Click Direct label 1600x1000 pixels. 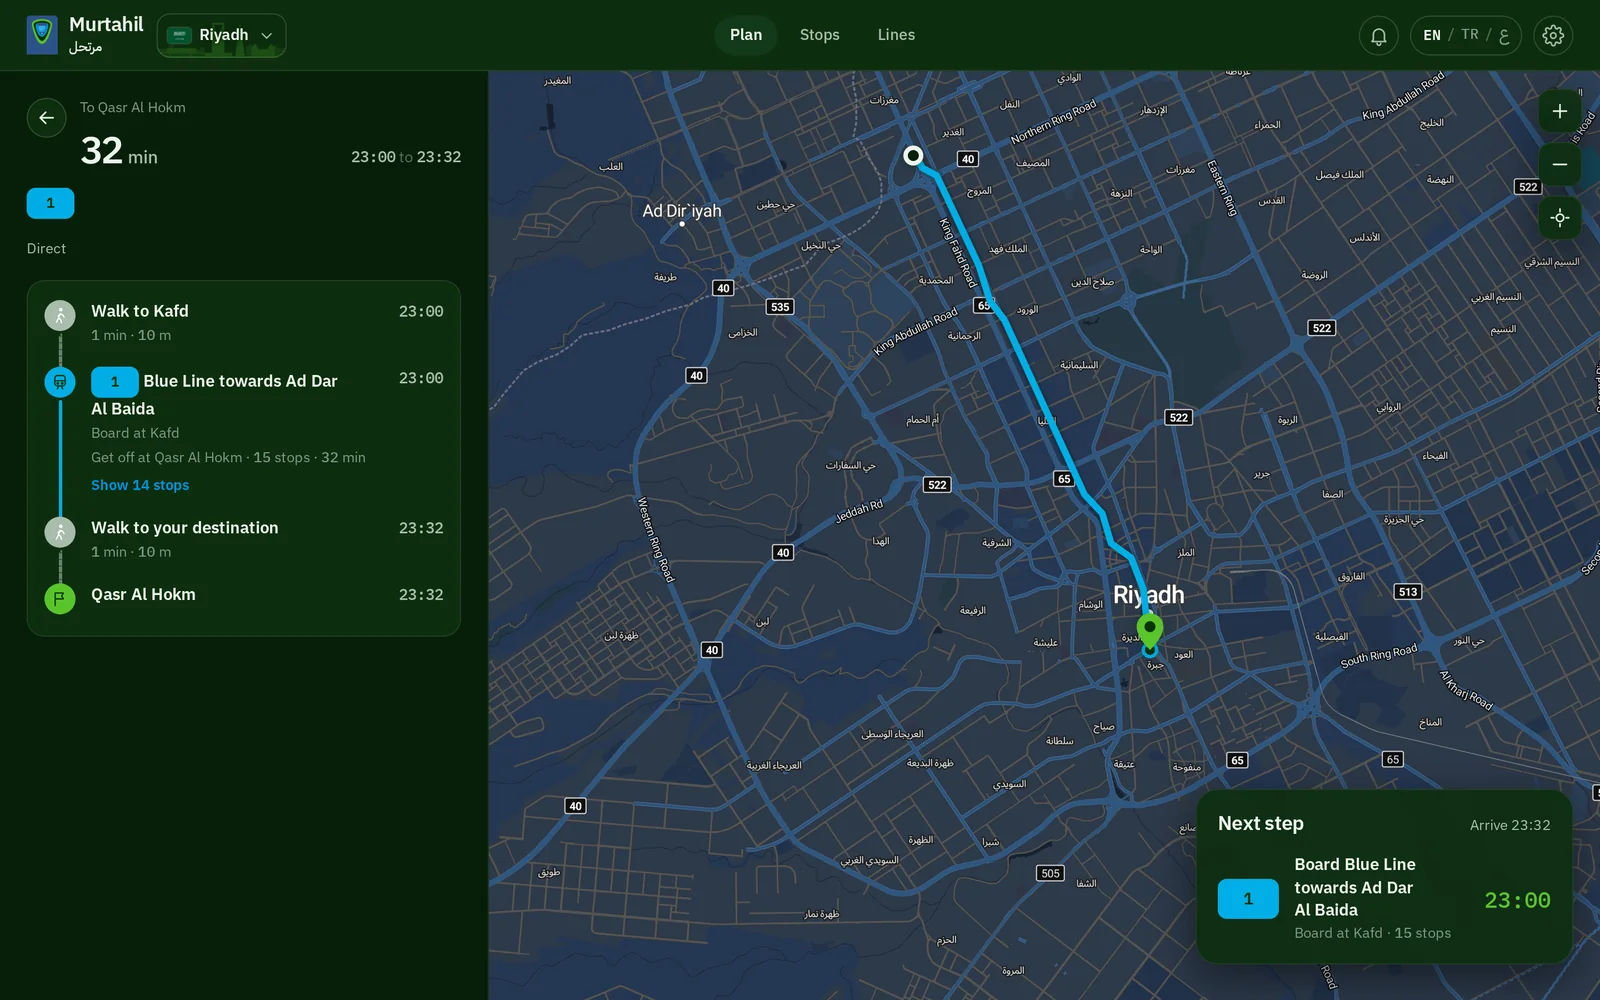tap(46, 248)
